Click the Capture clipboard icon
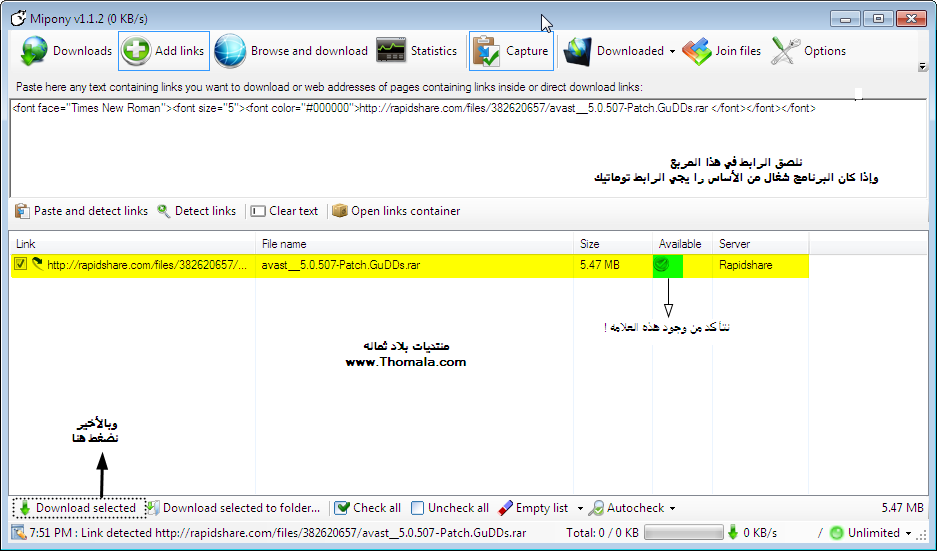This screenshot has width=937, height=551. [x=486, y=51]
